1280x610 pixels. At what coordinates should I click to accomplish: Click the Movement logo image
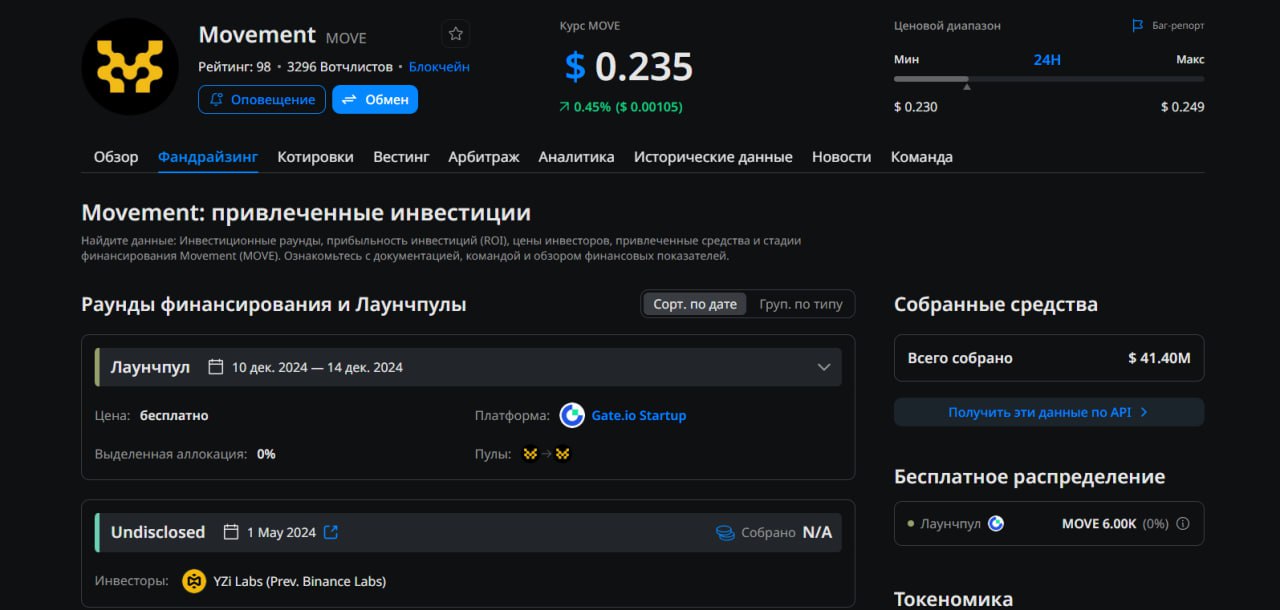pos(129,67)
